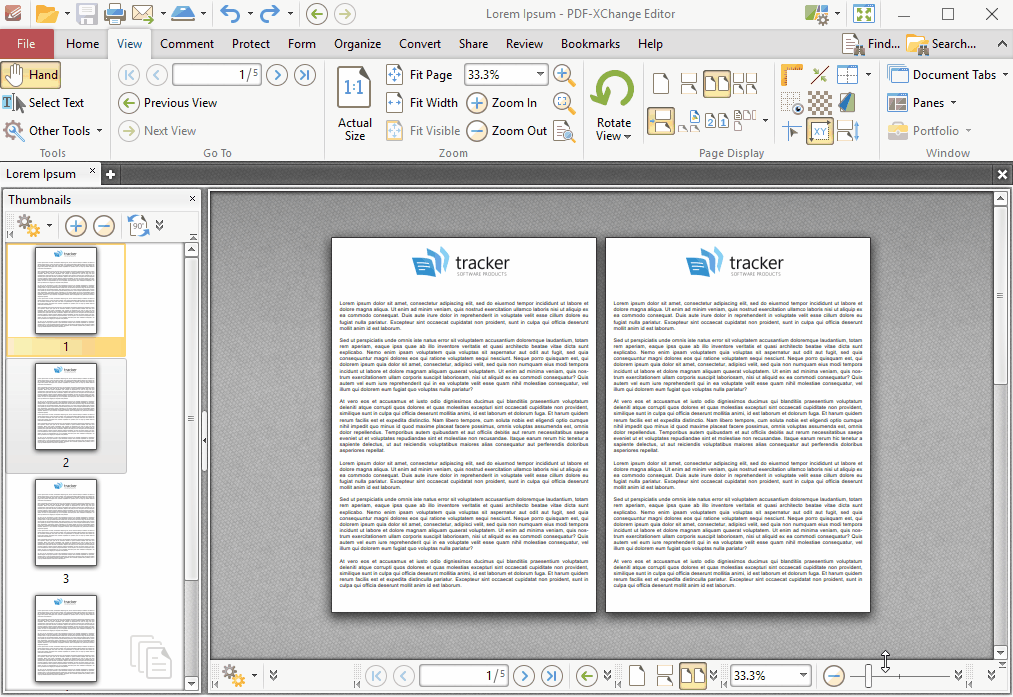Switch to the Comment ribbon tab
Screen dimensions: 1013x697
[x=187, y=44]
